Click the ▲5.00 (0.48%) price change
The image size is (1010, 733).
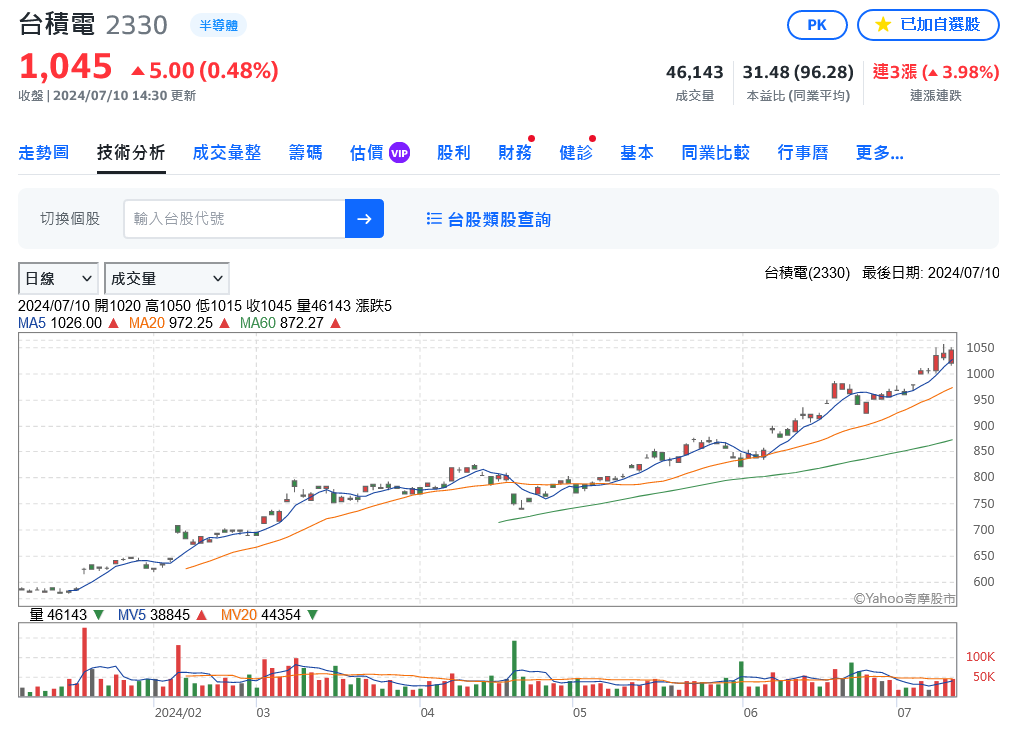click(205, 70)
